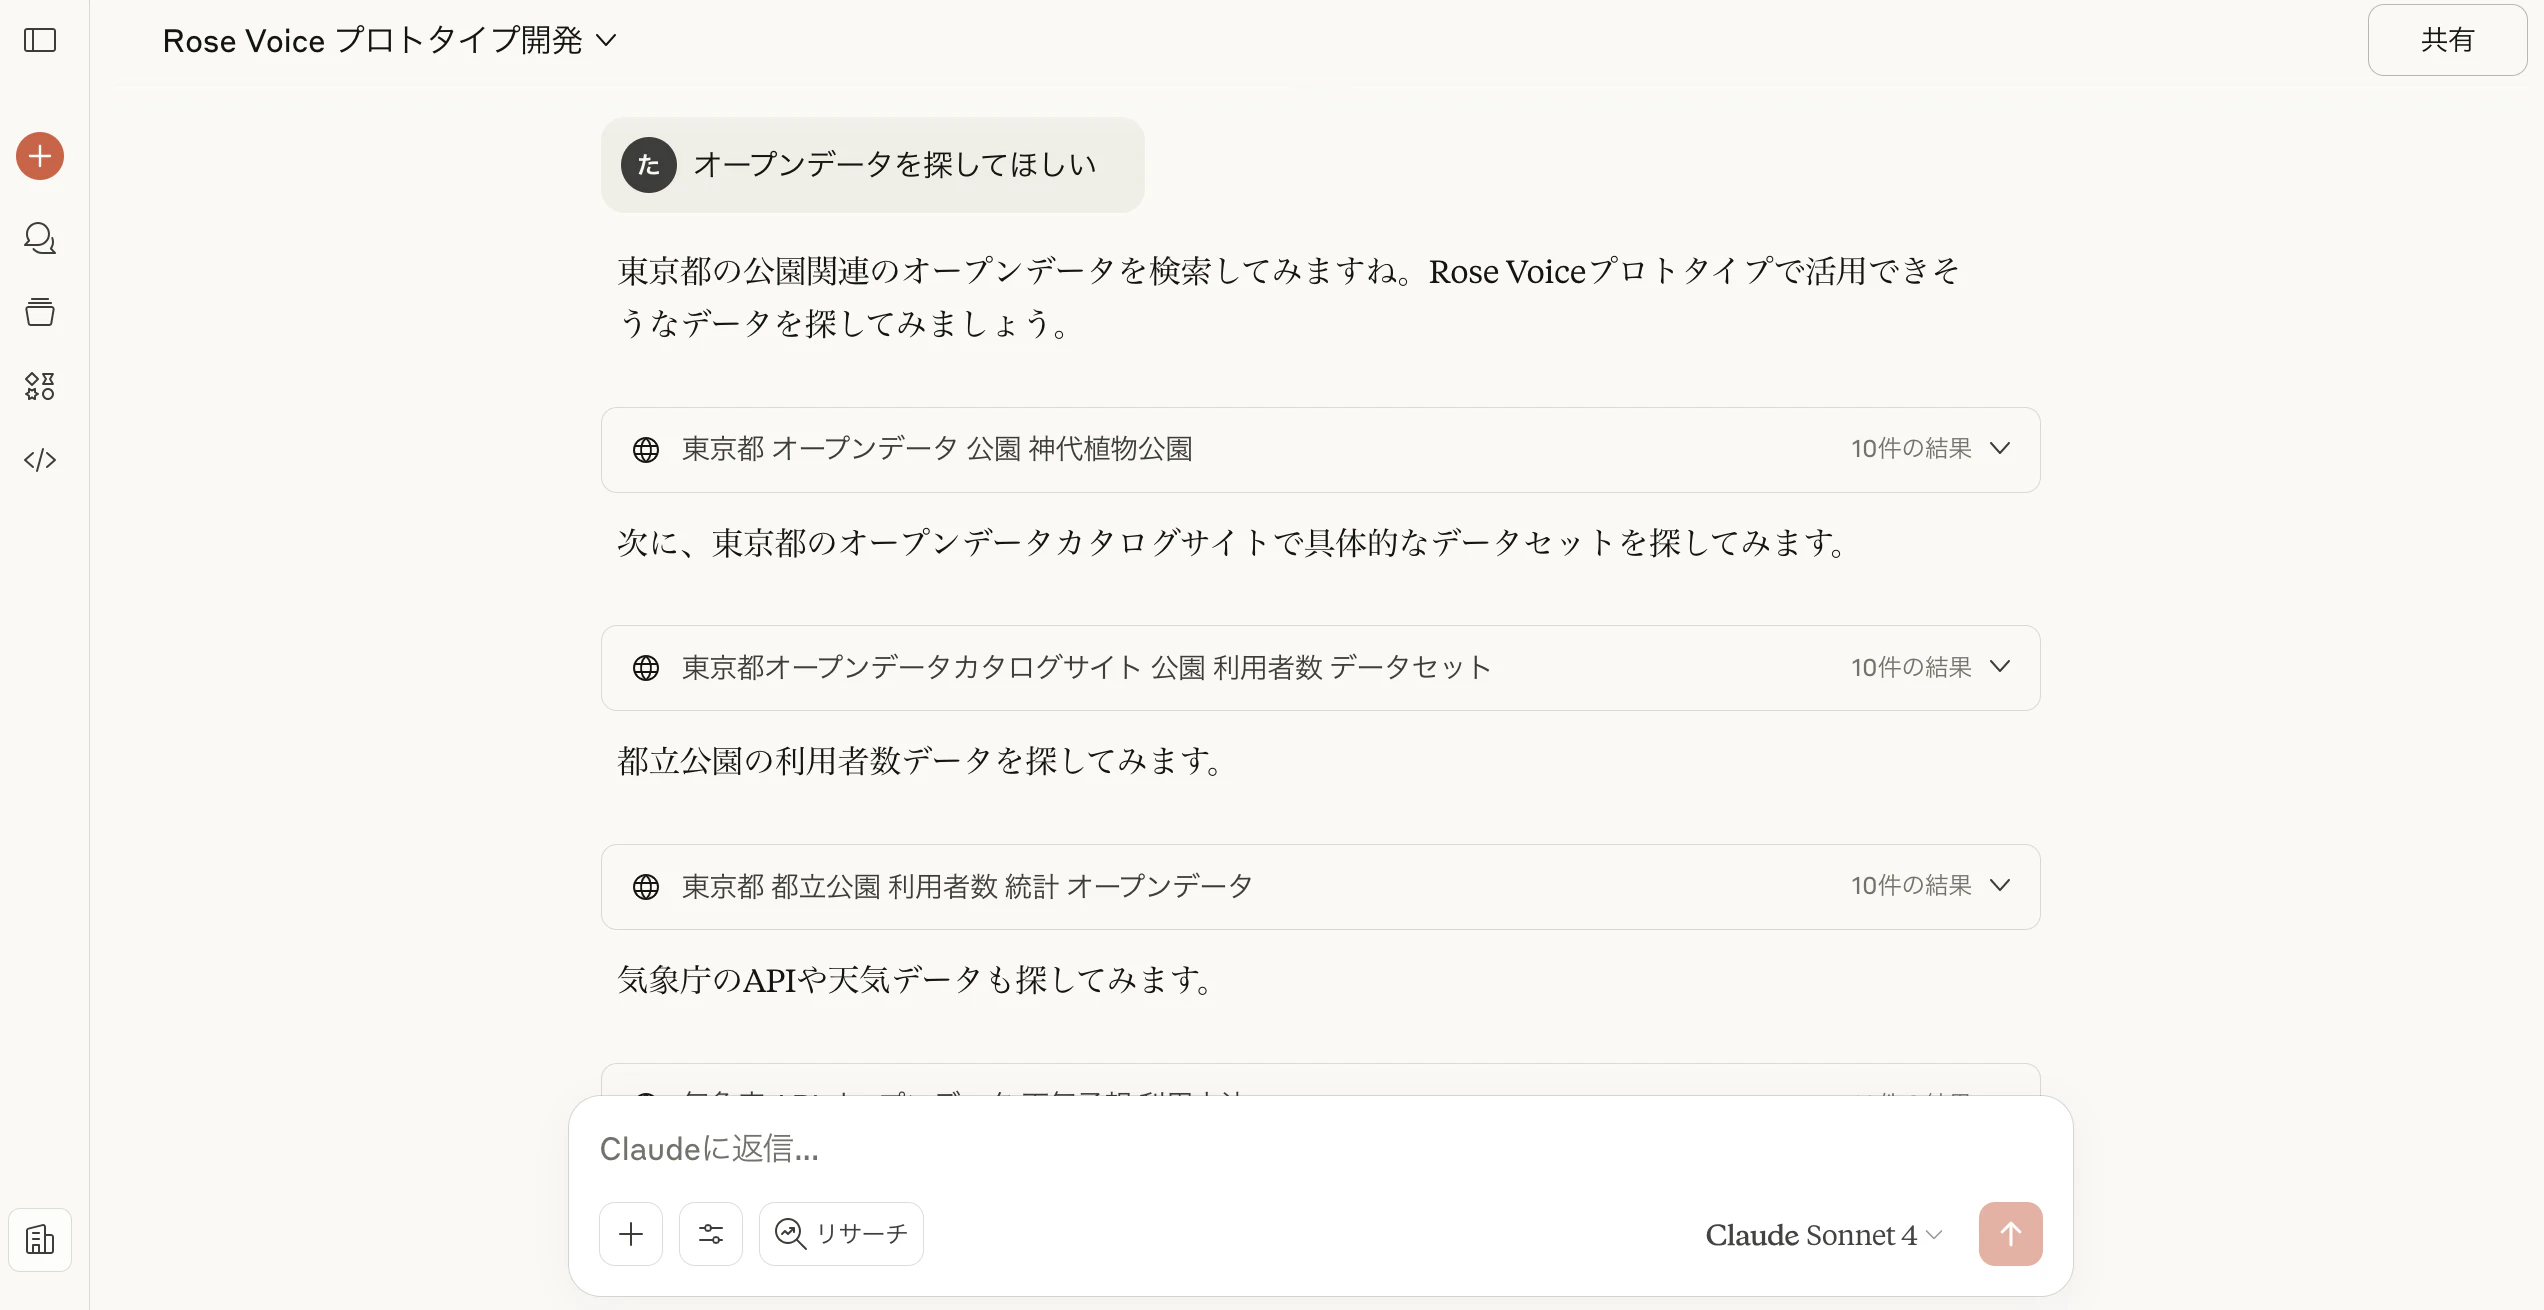Expand the 神代植物公園 search results
2544x1310 pixels.
point(2000,449)
